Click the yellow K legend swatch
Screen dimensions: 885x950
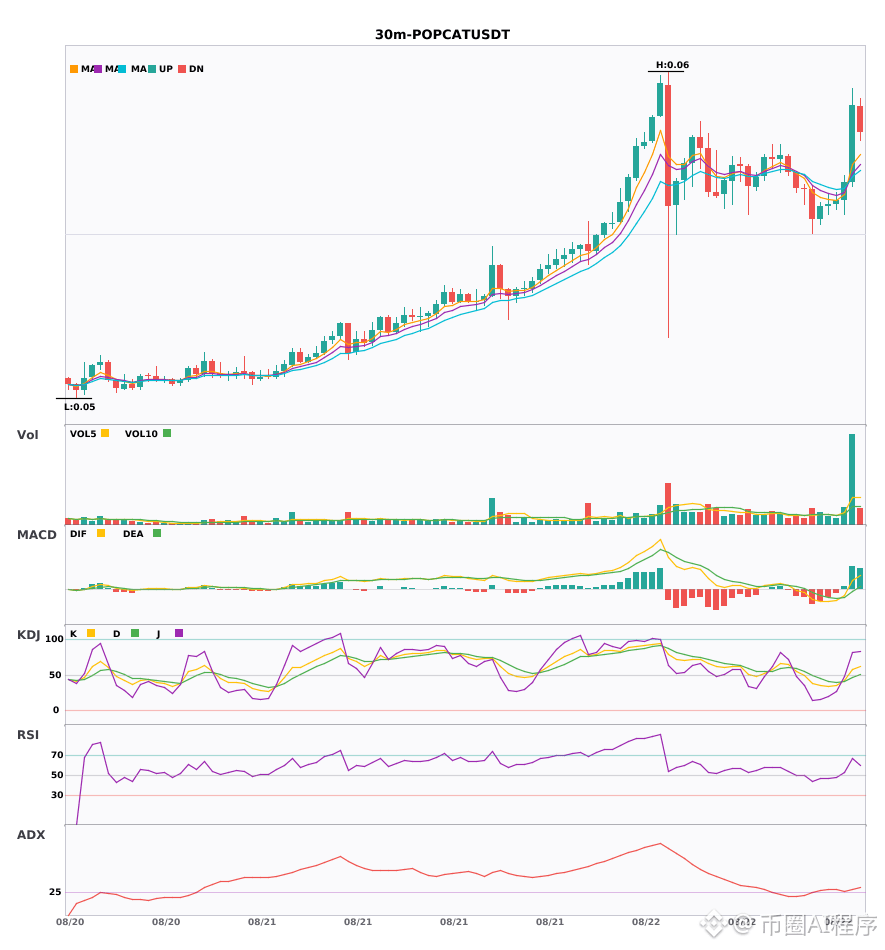[91, 633]
